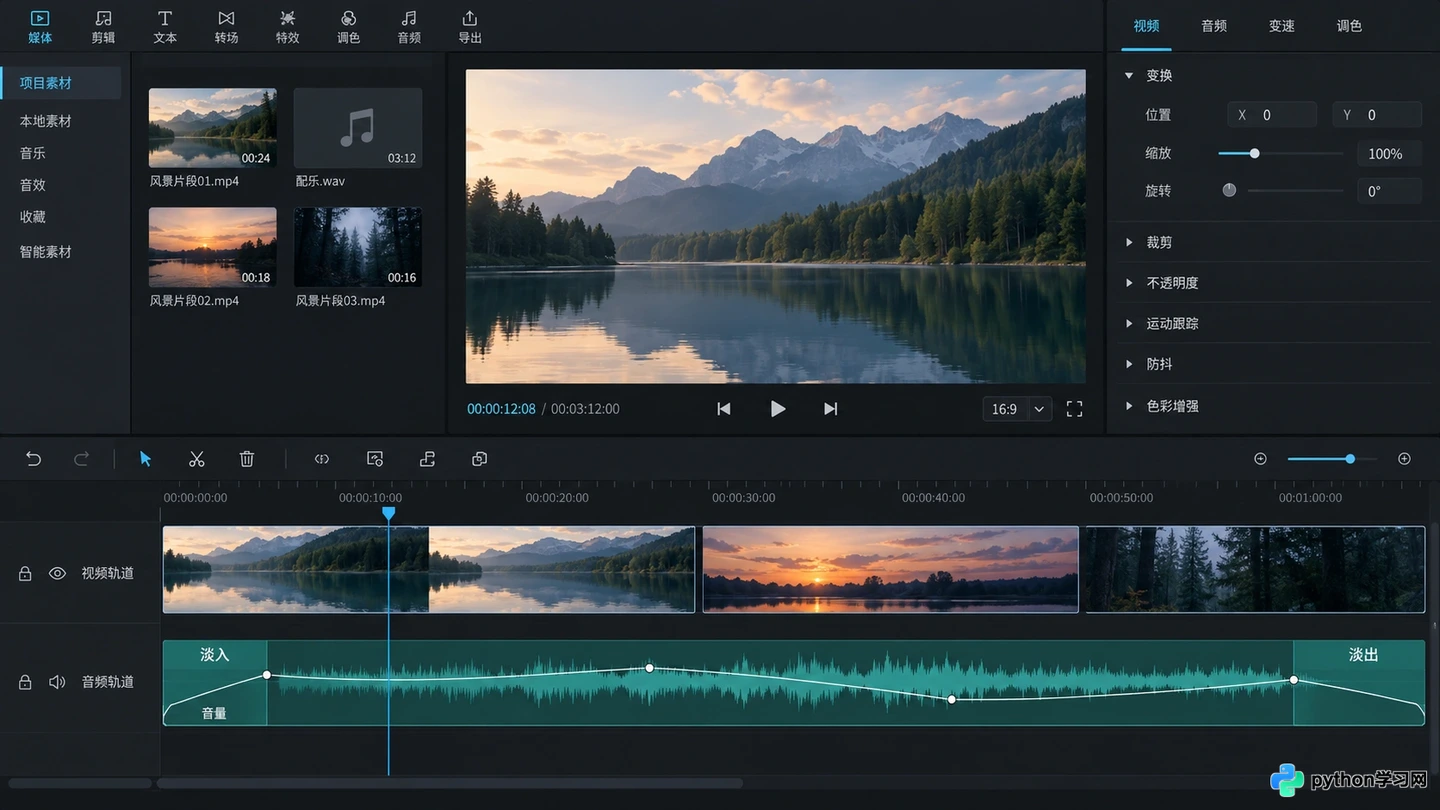Zoom out timeline with minus icon
The width and height of the screenshot is (1440, 810).
pos(1260,459)
